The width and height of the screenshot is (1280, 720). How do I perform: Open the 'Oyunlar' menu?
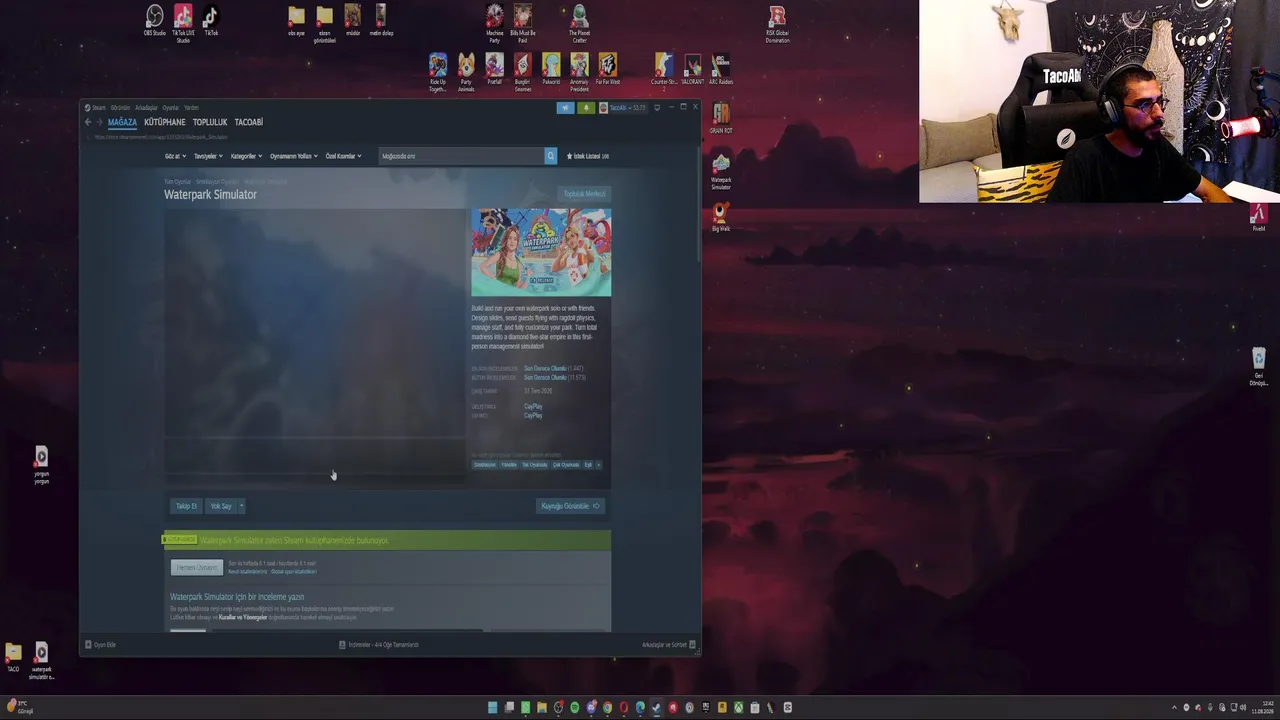171,108
